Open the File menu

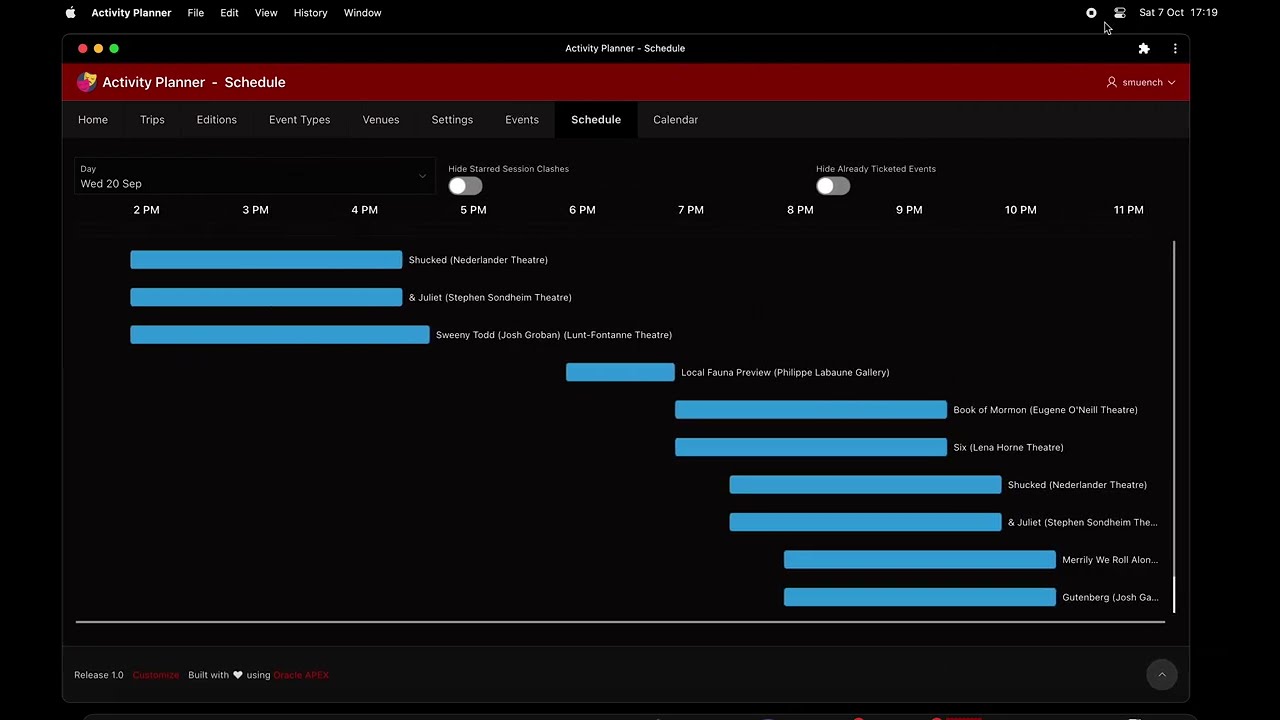pyautogui.click(x=196, y=13)
